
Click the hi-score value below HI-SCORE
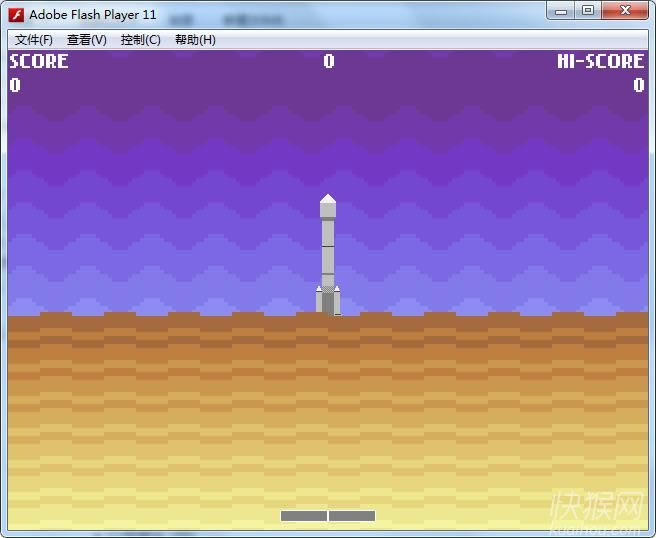pyautogui.click(x=638, y=85)
